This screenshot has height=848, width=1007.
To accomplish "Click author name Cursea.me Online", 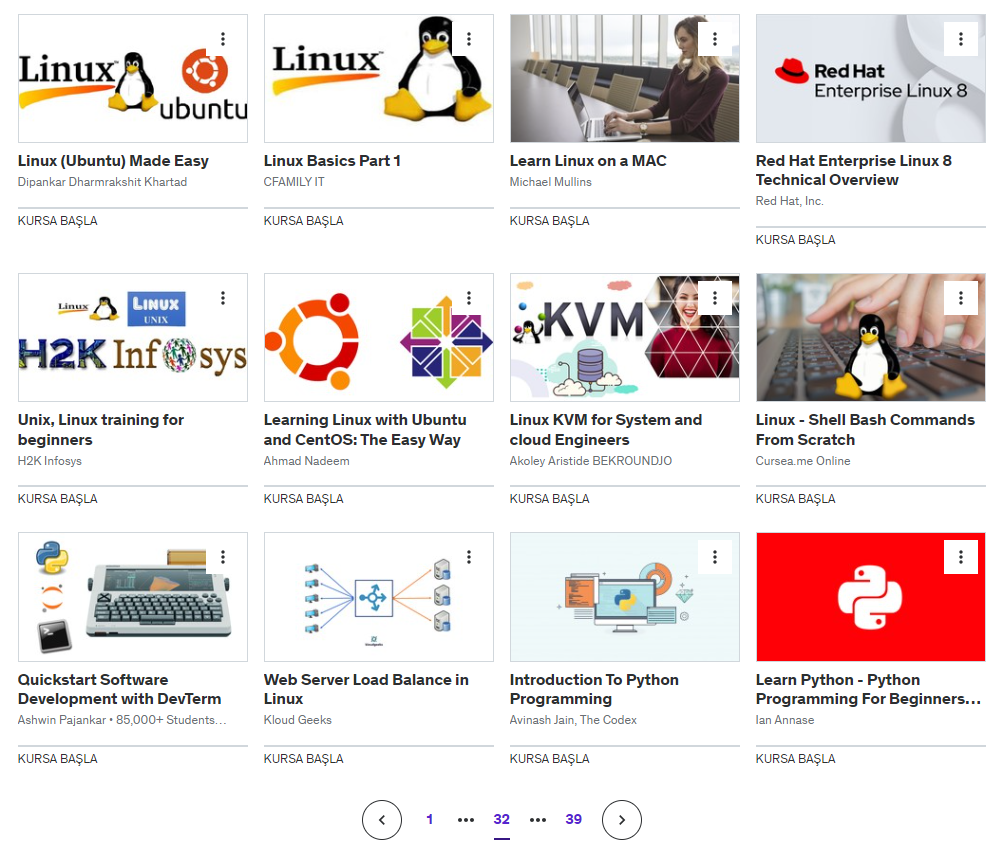I will pos(803,461).
